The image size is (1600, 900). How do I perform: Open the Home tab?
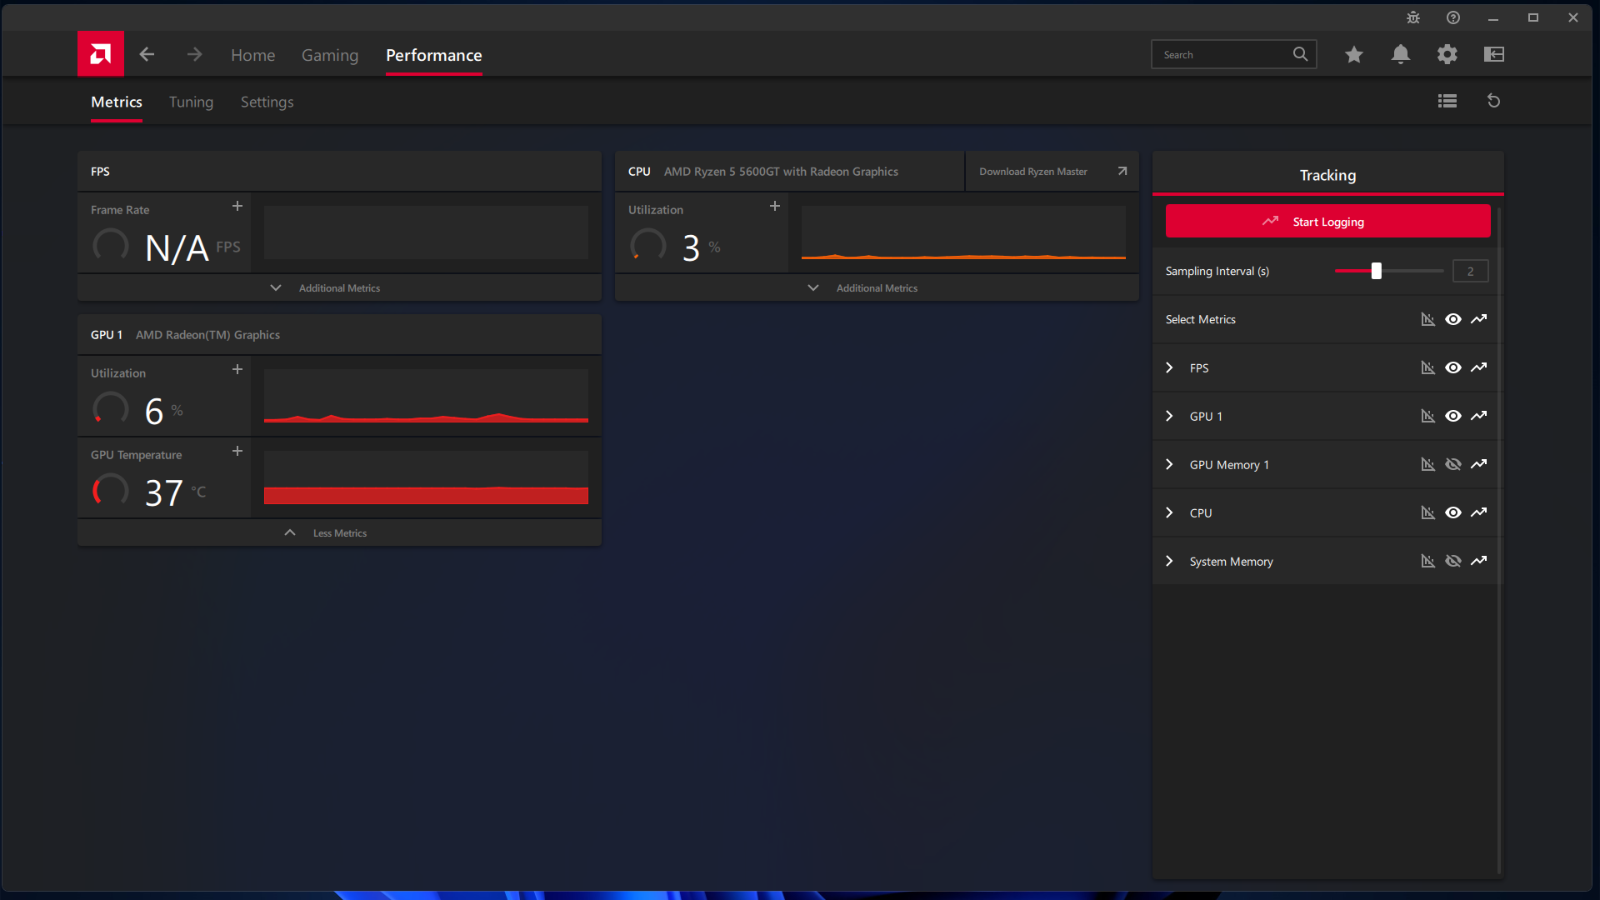(x=253, y=55)
